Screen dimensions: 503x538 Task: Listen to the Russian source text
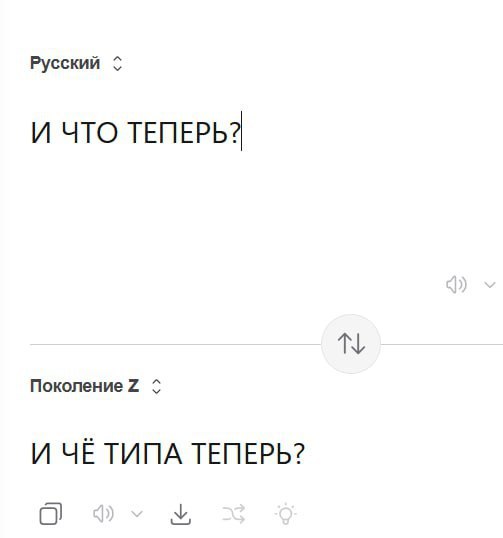click(x=456, y=284)
